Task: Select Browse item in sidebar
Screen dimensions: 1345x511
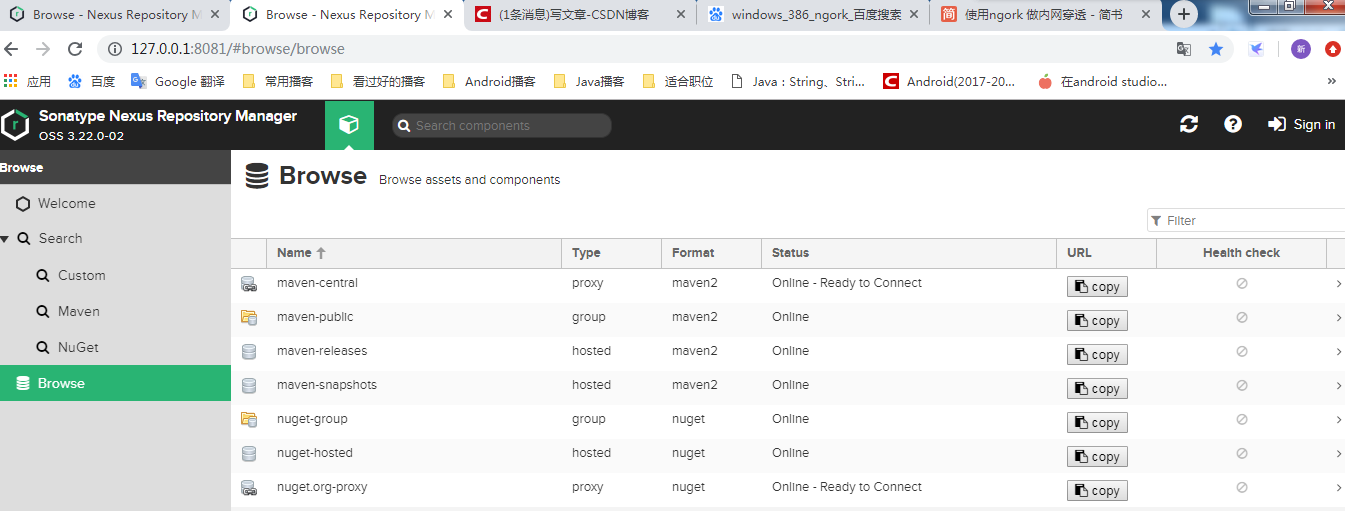Action: click(x=115, y=383)
